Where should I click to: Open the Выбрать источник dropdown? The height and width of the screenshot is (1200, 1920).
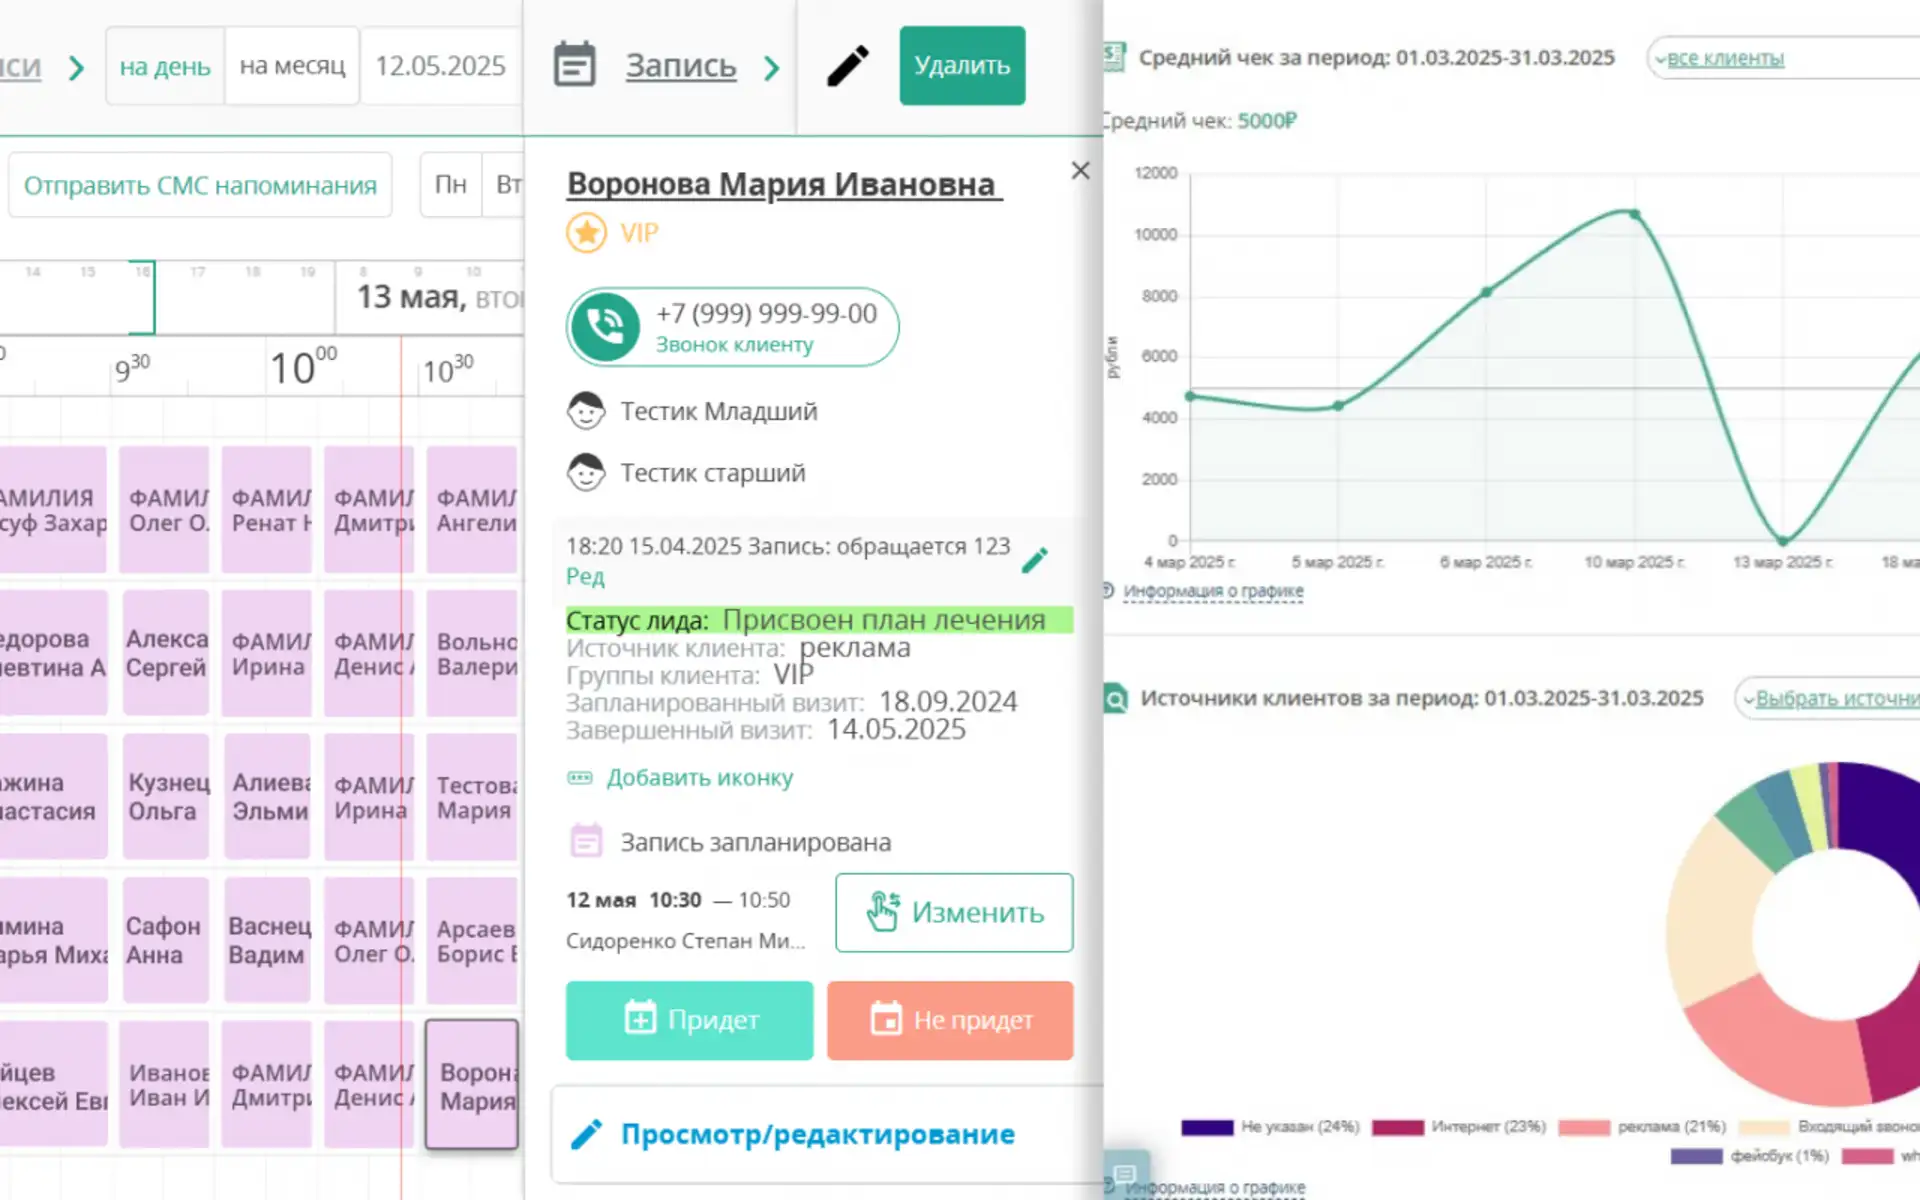pyautogui.click(x=1828, y=698)
